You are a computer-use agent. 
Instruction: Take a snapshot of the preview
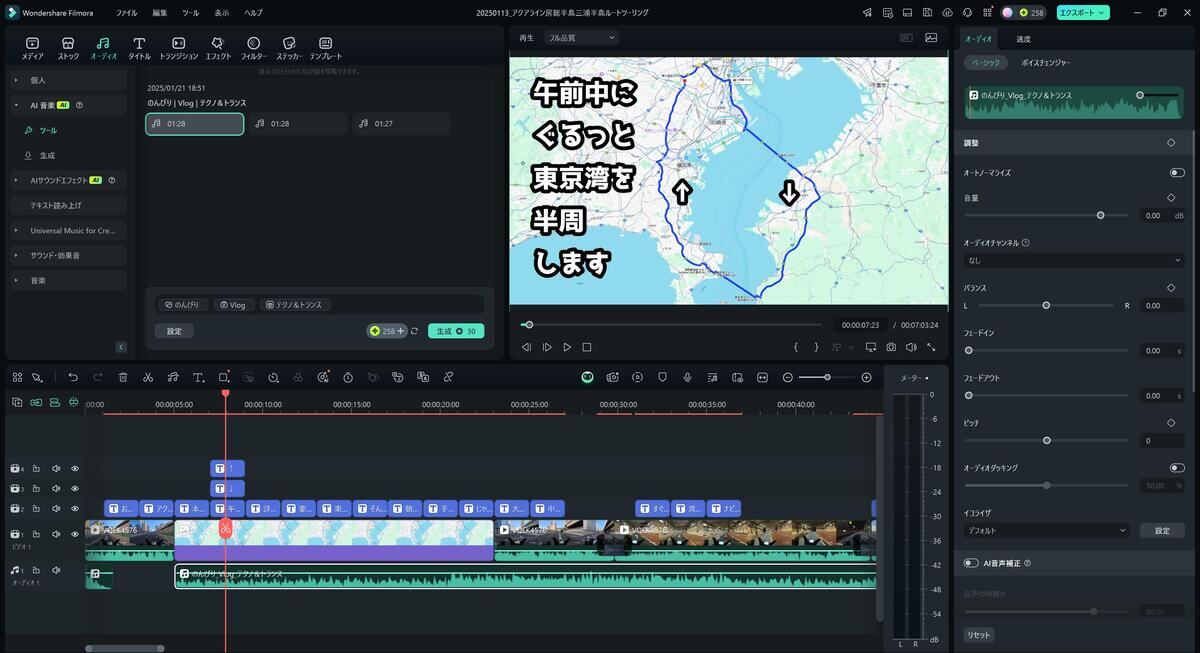pyautogui.click(x=891, y=347)
